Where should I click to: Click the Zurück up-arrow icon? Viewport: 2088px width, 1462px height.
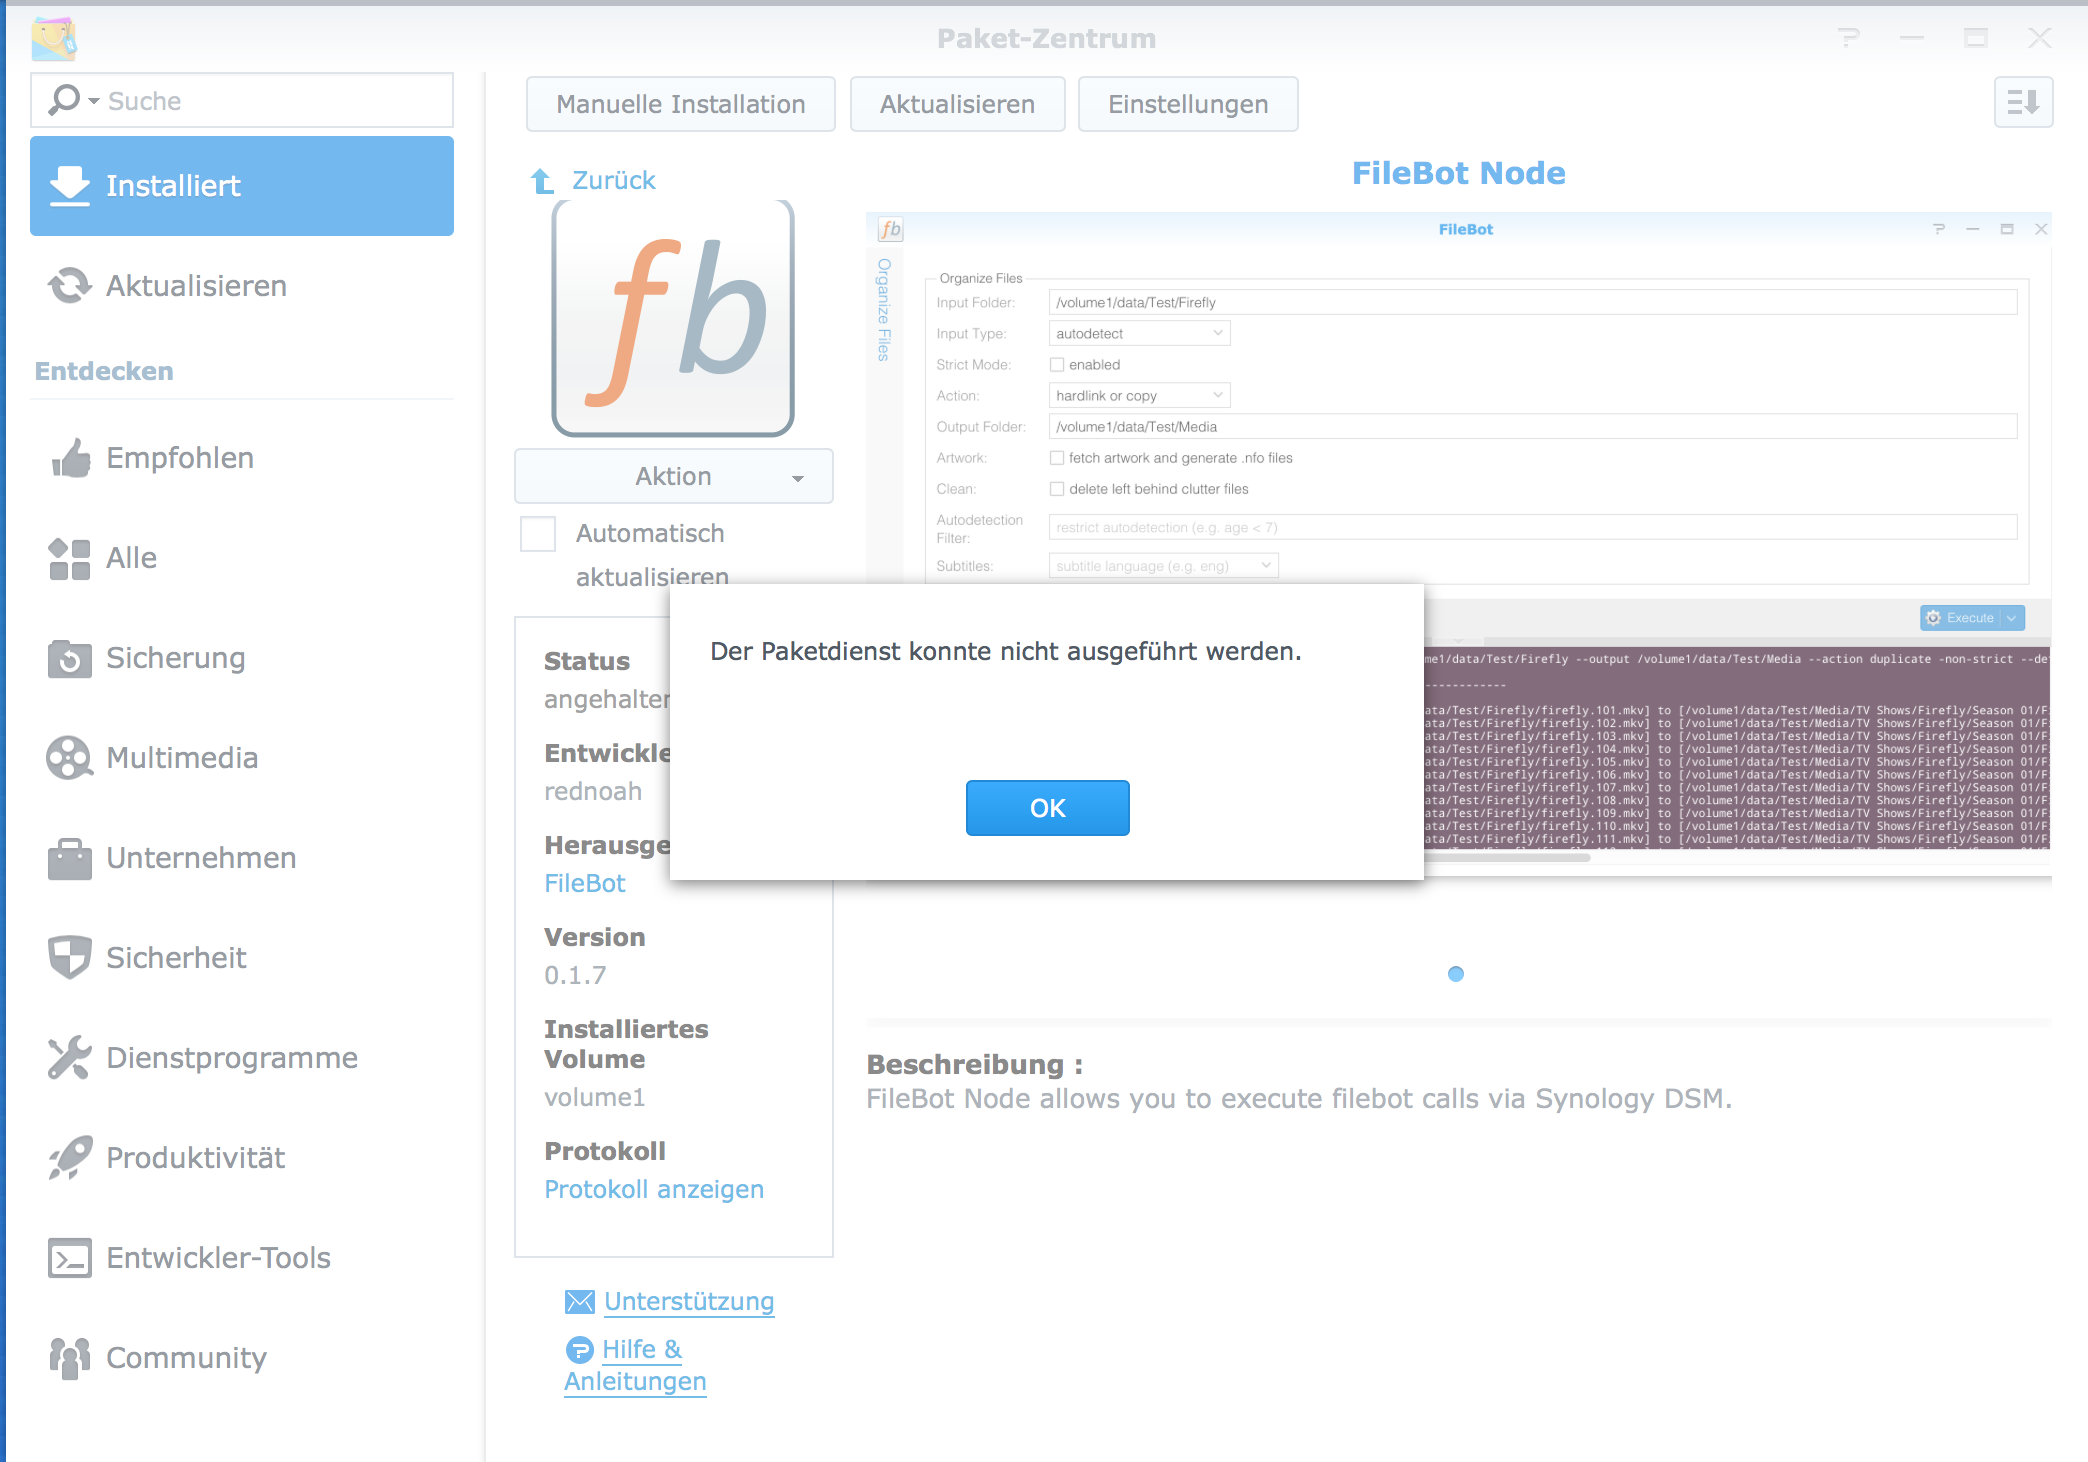[542, 180]
